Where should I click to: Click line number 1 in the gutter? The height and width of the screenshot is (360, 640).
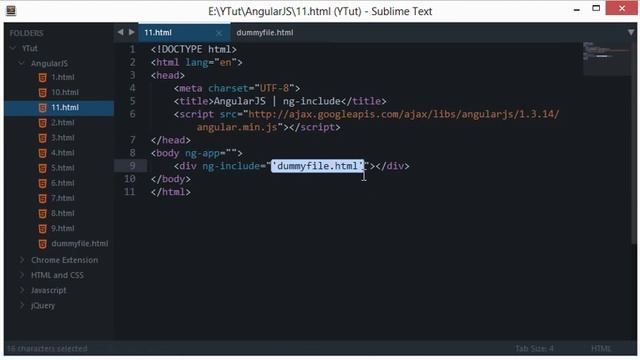(x=132, y=49)
